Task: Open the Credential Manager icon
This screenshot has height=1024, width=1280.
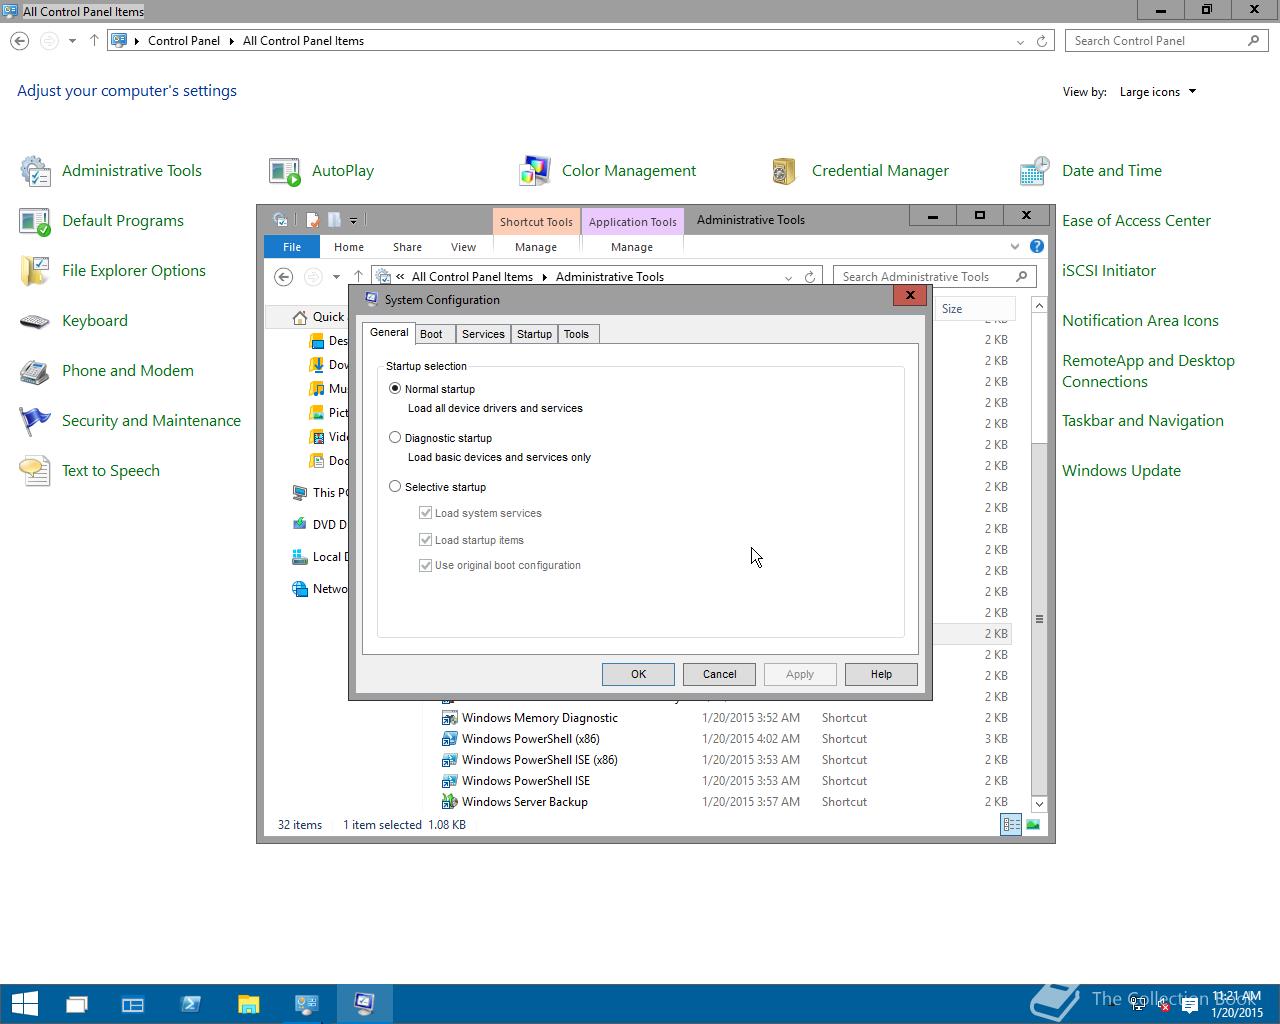Action: pos(785,171)
